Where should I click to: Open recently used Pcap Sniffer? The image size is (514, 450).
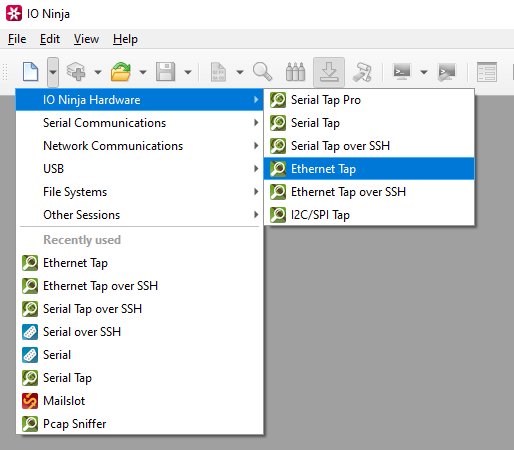point(139,424)
